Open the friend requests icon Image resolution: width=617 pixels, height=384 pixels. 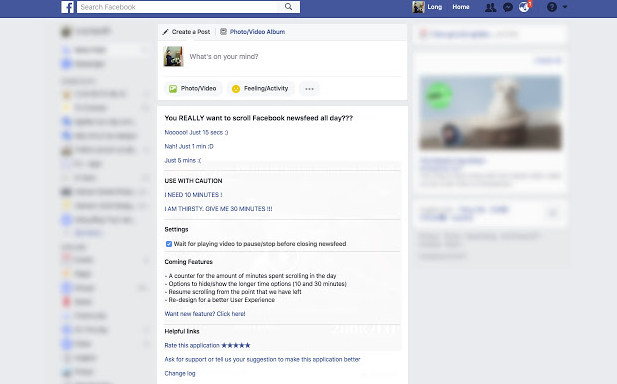(x=490, y=7)
